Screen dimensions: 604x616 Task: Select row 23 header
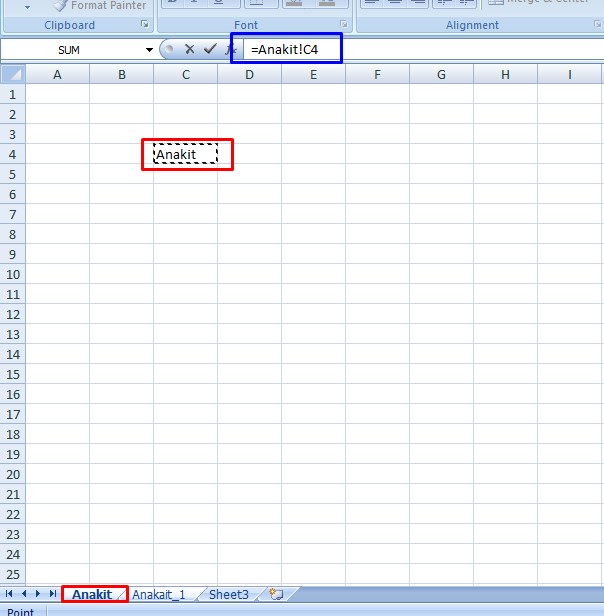click(13, 535)
